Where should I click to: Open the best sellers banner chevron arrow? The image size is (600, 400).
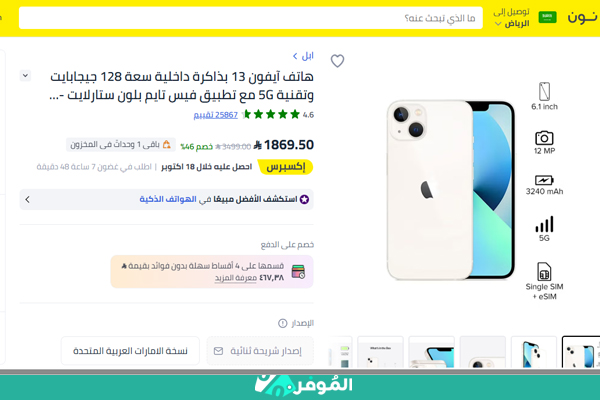pyautogui.click(x=28, y=199)
